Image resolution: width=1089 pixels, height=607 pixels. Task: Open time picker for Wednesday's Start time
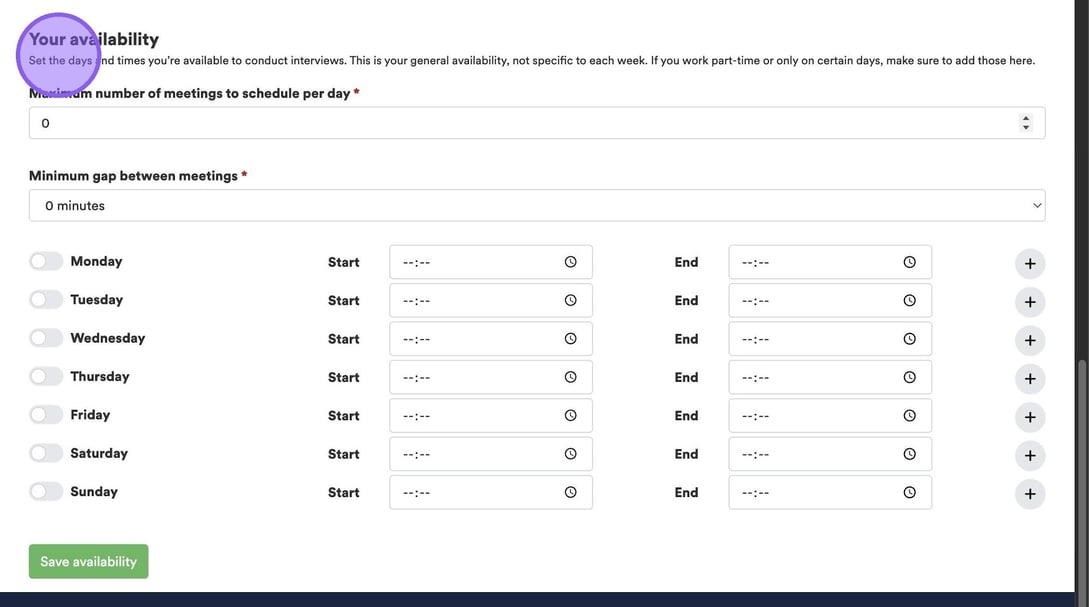[570, 339]
